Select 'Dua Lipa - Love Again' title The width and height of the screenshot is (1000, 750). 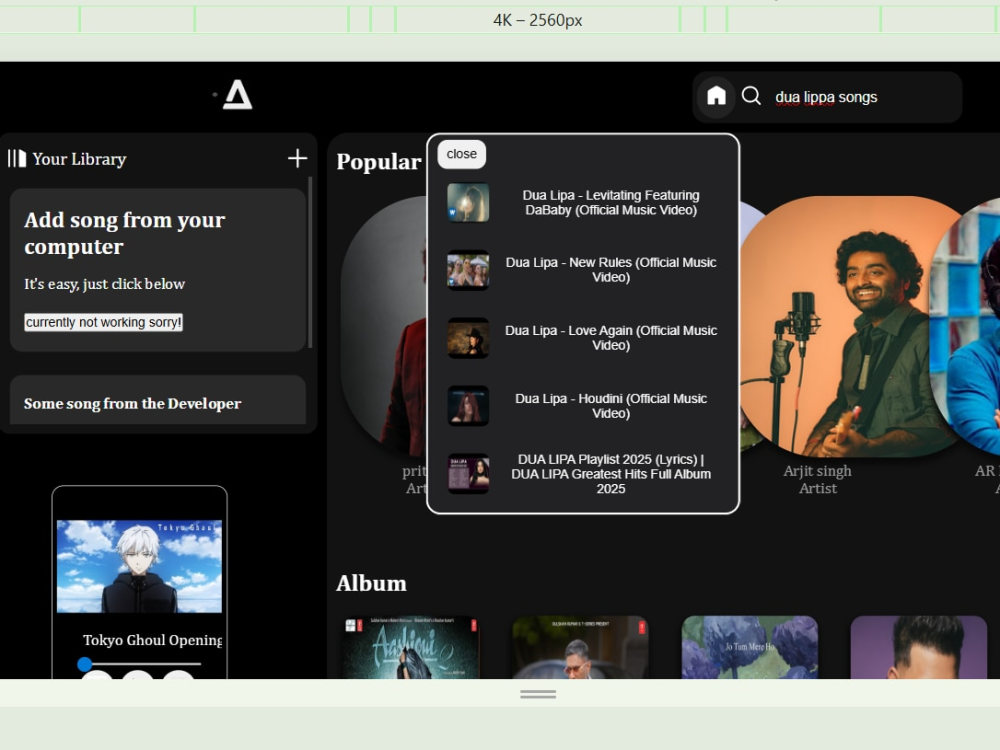point(611,338)
